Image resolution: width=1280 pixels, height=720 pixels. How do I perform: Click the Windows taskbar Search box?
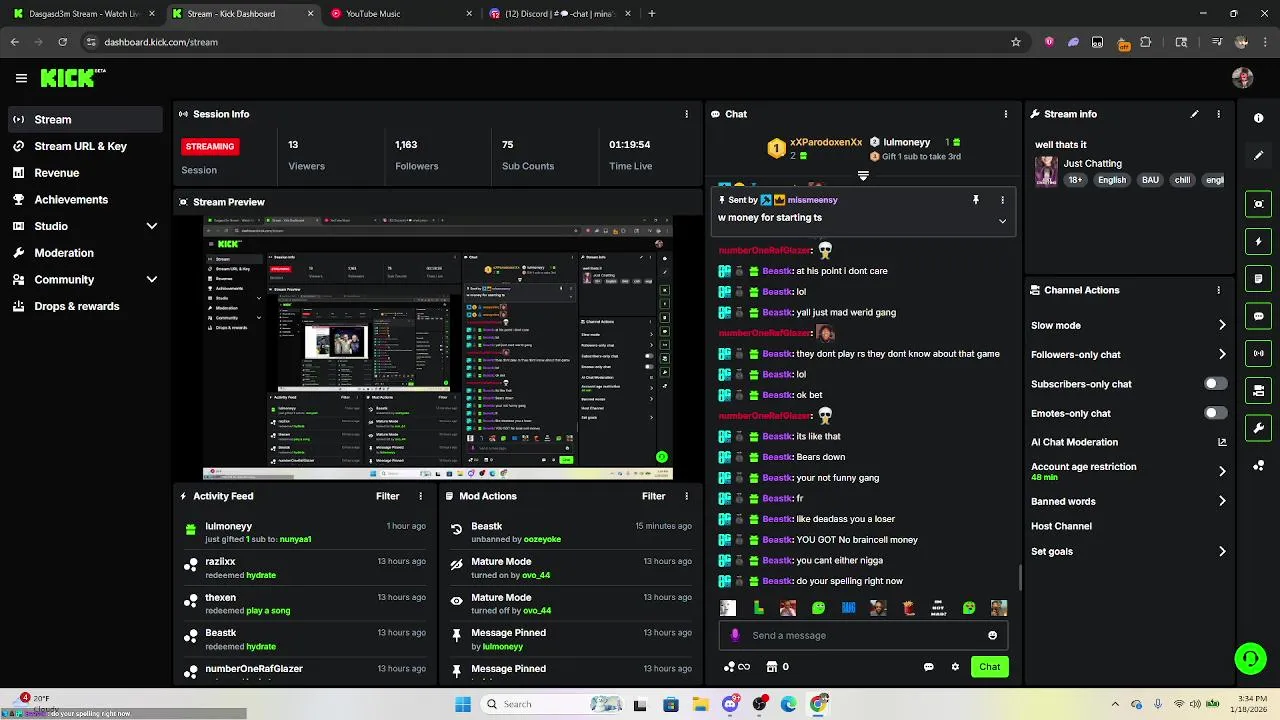click(550, 704)
